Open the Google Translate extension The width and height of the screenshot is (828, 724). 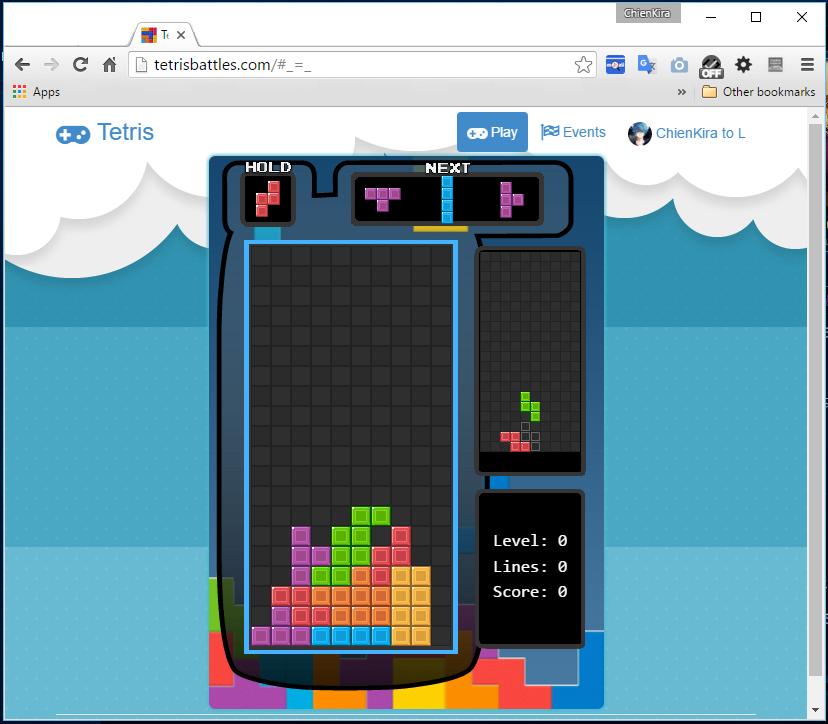click(x=647, y=64)
